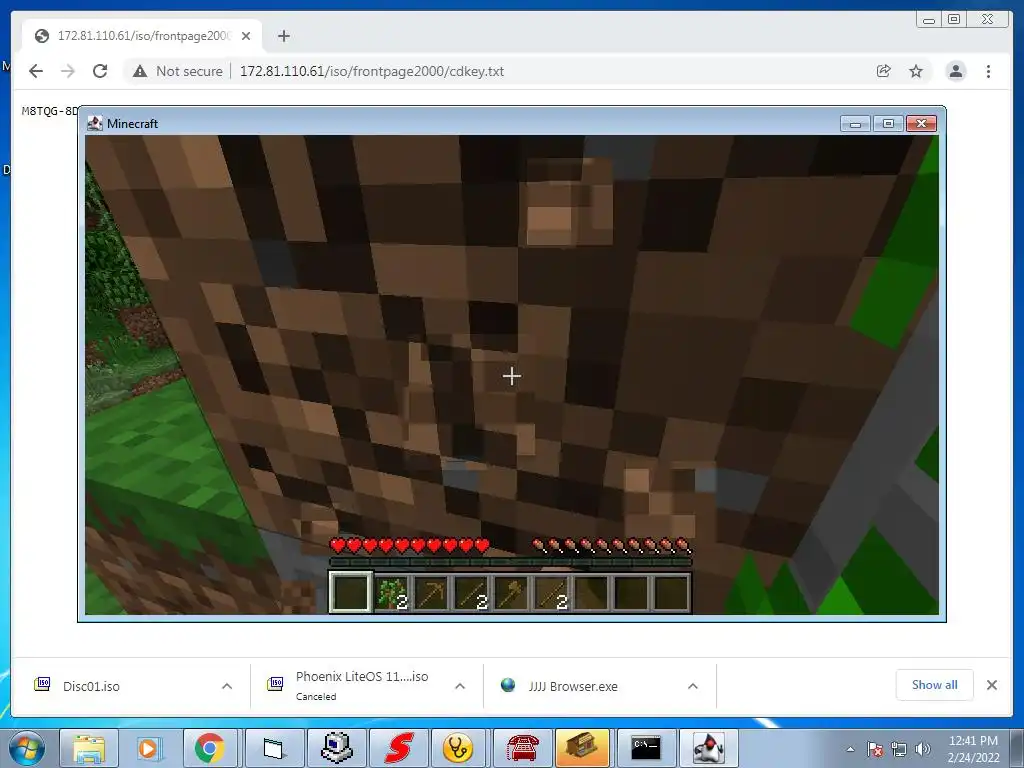Pick the sticks stack between pickaxe and axe
The width and height of the screenshot is (1024, 768).
(472, 593)
